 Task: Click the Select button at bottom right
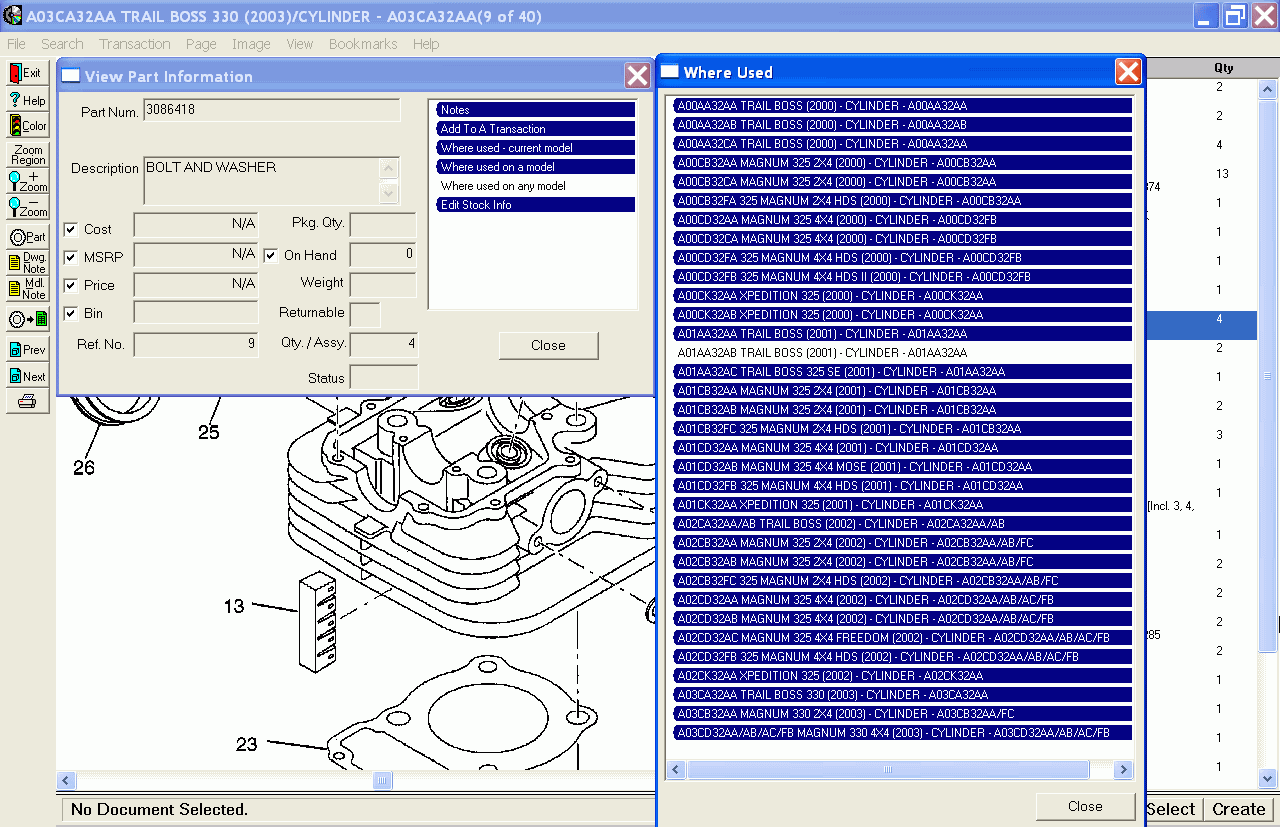[x=1171, y=809]
